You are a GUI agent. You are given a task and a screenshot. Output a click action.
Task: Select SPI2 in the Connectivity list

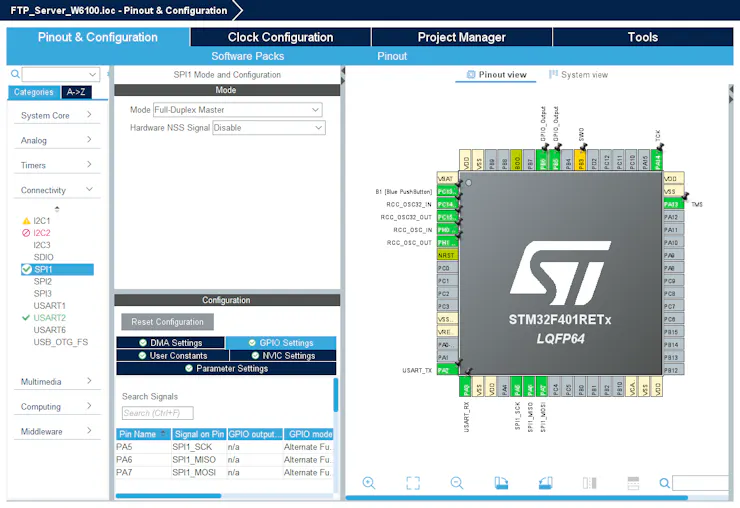pos(42,281)
